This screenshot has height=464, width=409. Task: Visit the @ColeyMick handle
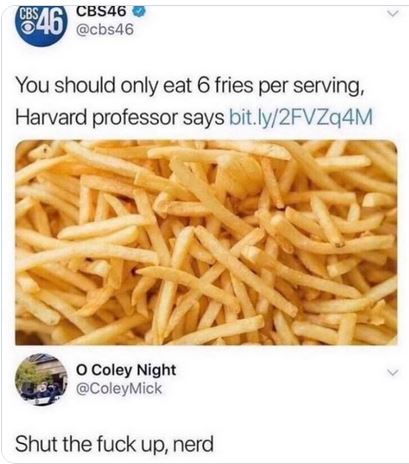(x=119, y=389)
